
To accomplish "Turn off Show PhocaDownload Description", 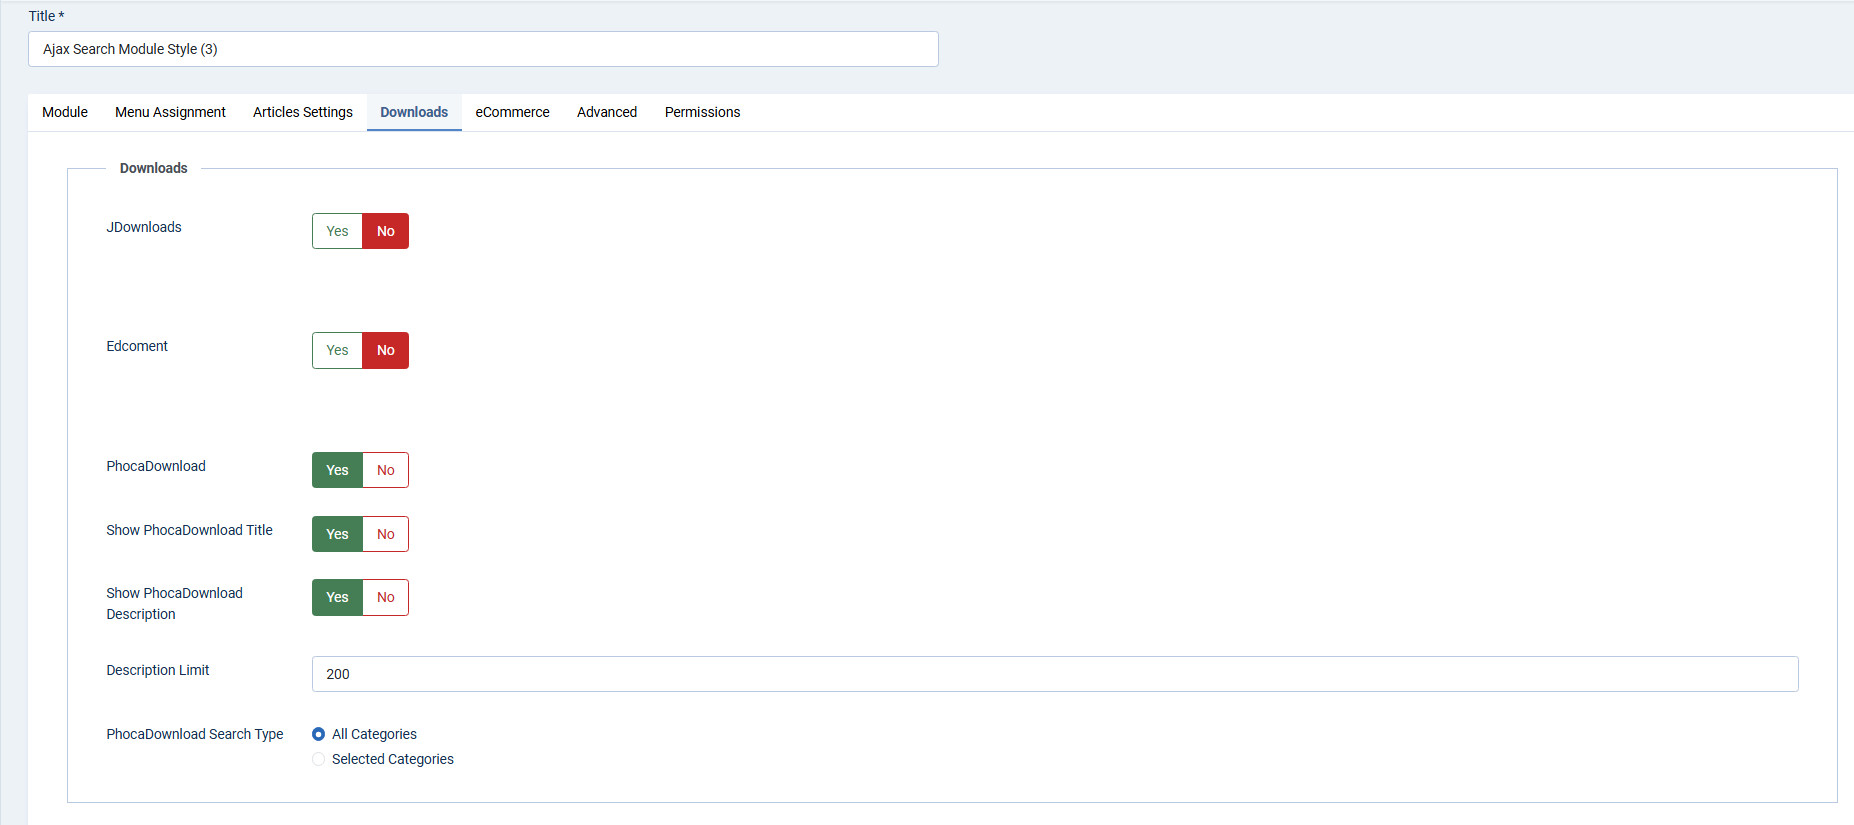I will (385, 597).
